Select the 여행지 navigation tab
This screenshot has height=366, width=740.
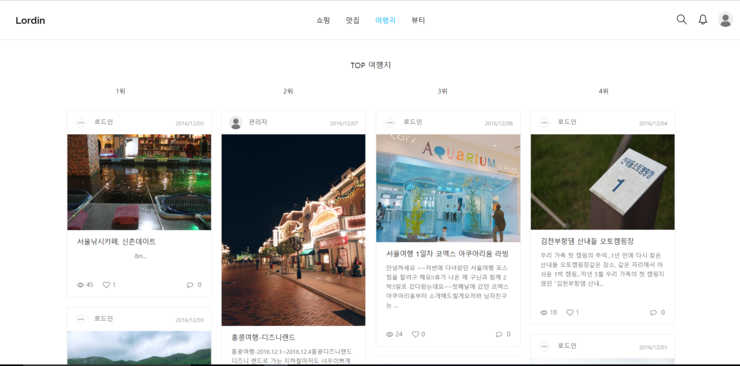pyautogui.click(x=385, y=20)
